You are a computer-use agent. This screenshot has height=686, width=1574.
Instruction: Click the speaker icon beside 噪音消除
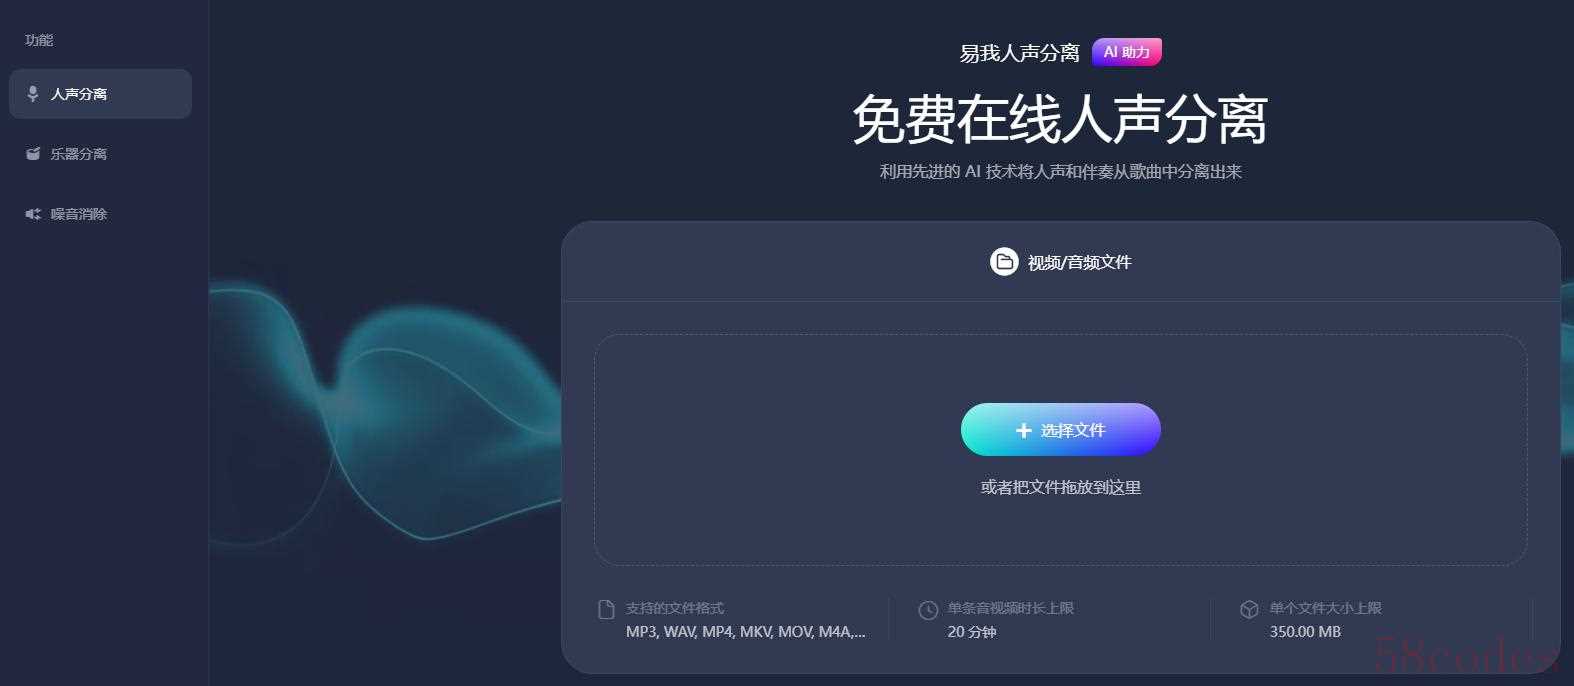coord(33,214)
